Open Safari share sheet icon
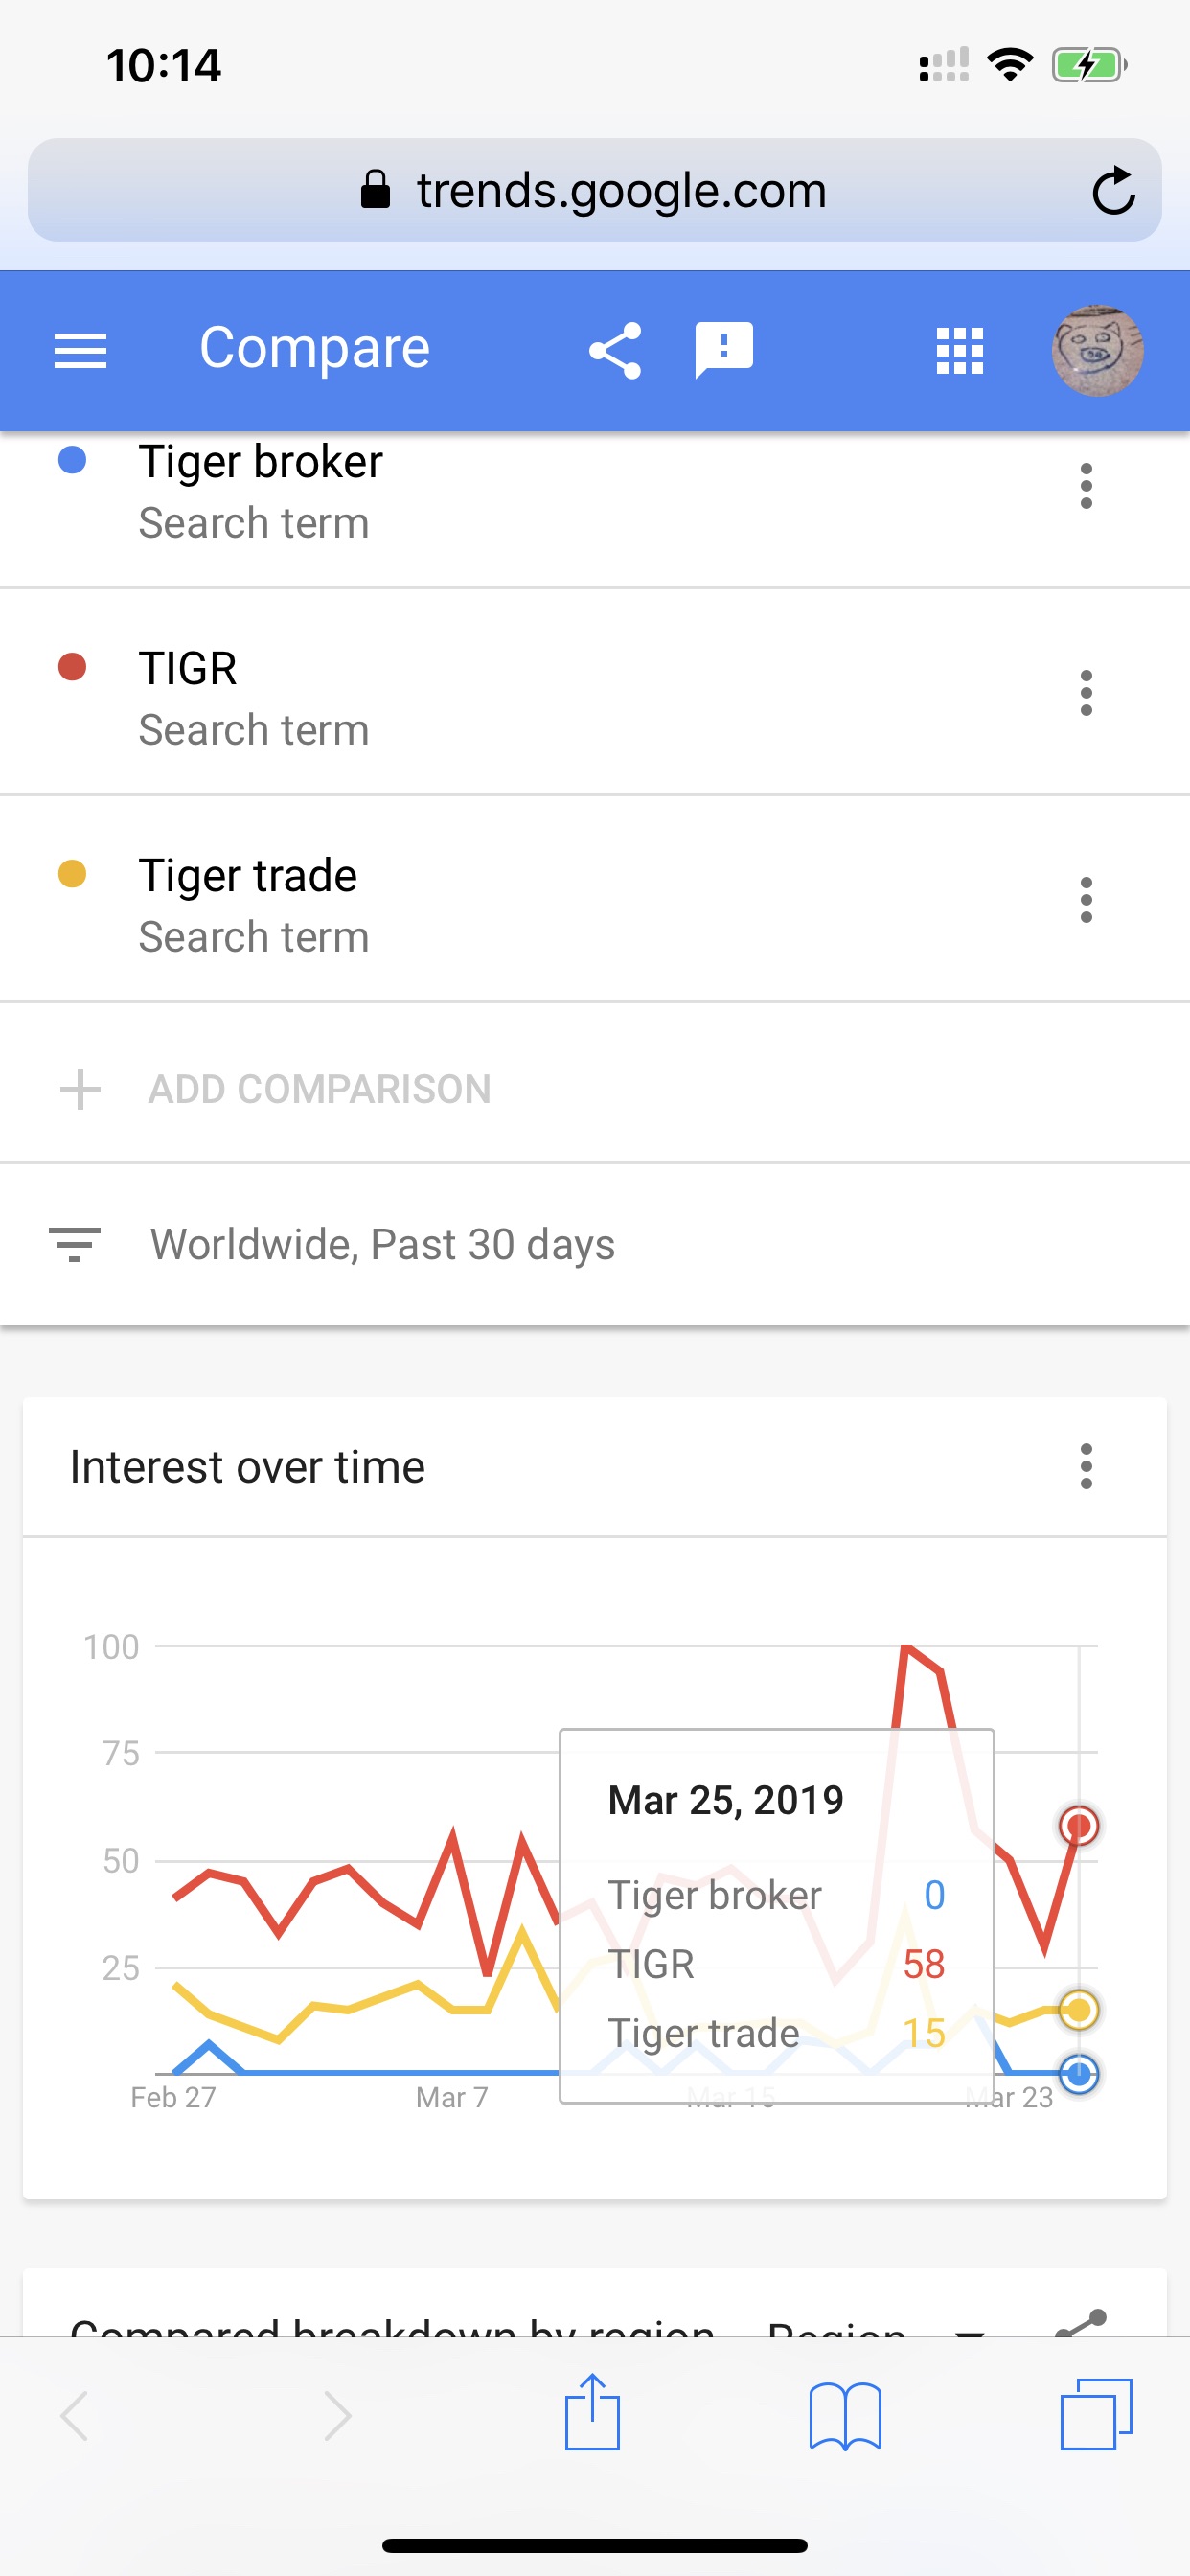Screen dimensions: 1190x2576 (x=592, y=2413)
